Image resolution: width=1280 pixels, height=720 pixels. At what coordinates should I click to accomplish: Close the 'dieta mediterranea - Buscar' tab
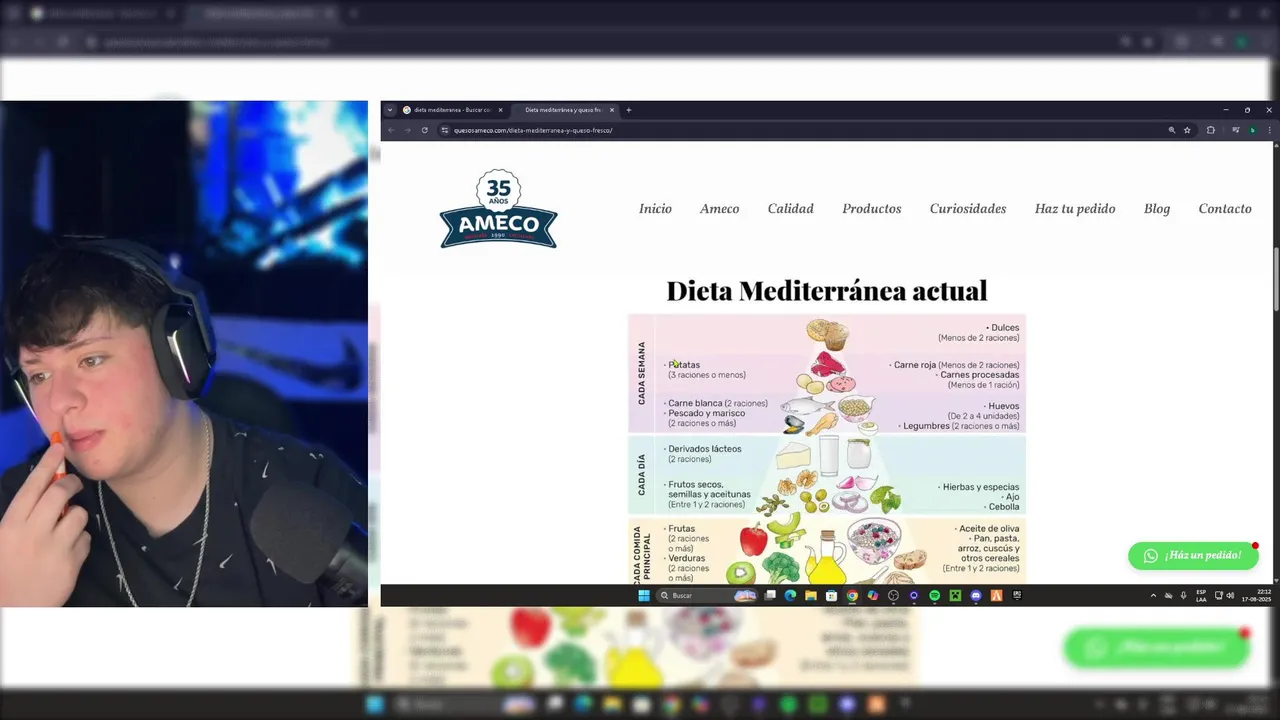coord(500,110)
